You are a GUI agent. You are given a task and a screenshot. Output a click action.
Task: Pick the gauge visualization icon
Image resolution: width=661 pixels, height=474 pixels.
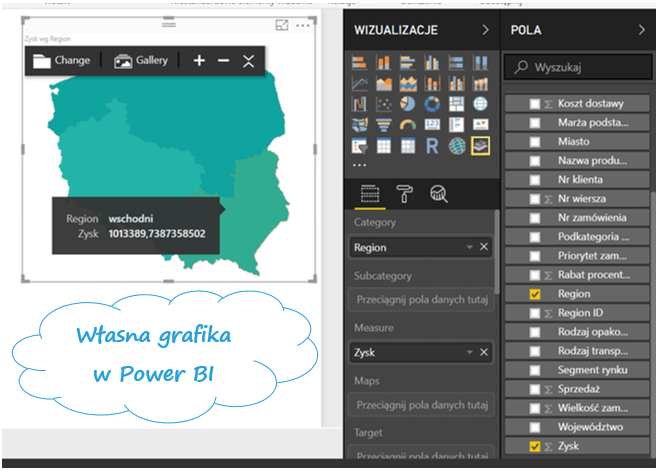click(x=408, y=125)
